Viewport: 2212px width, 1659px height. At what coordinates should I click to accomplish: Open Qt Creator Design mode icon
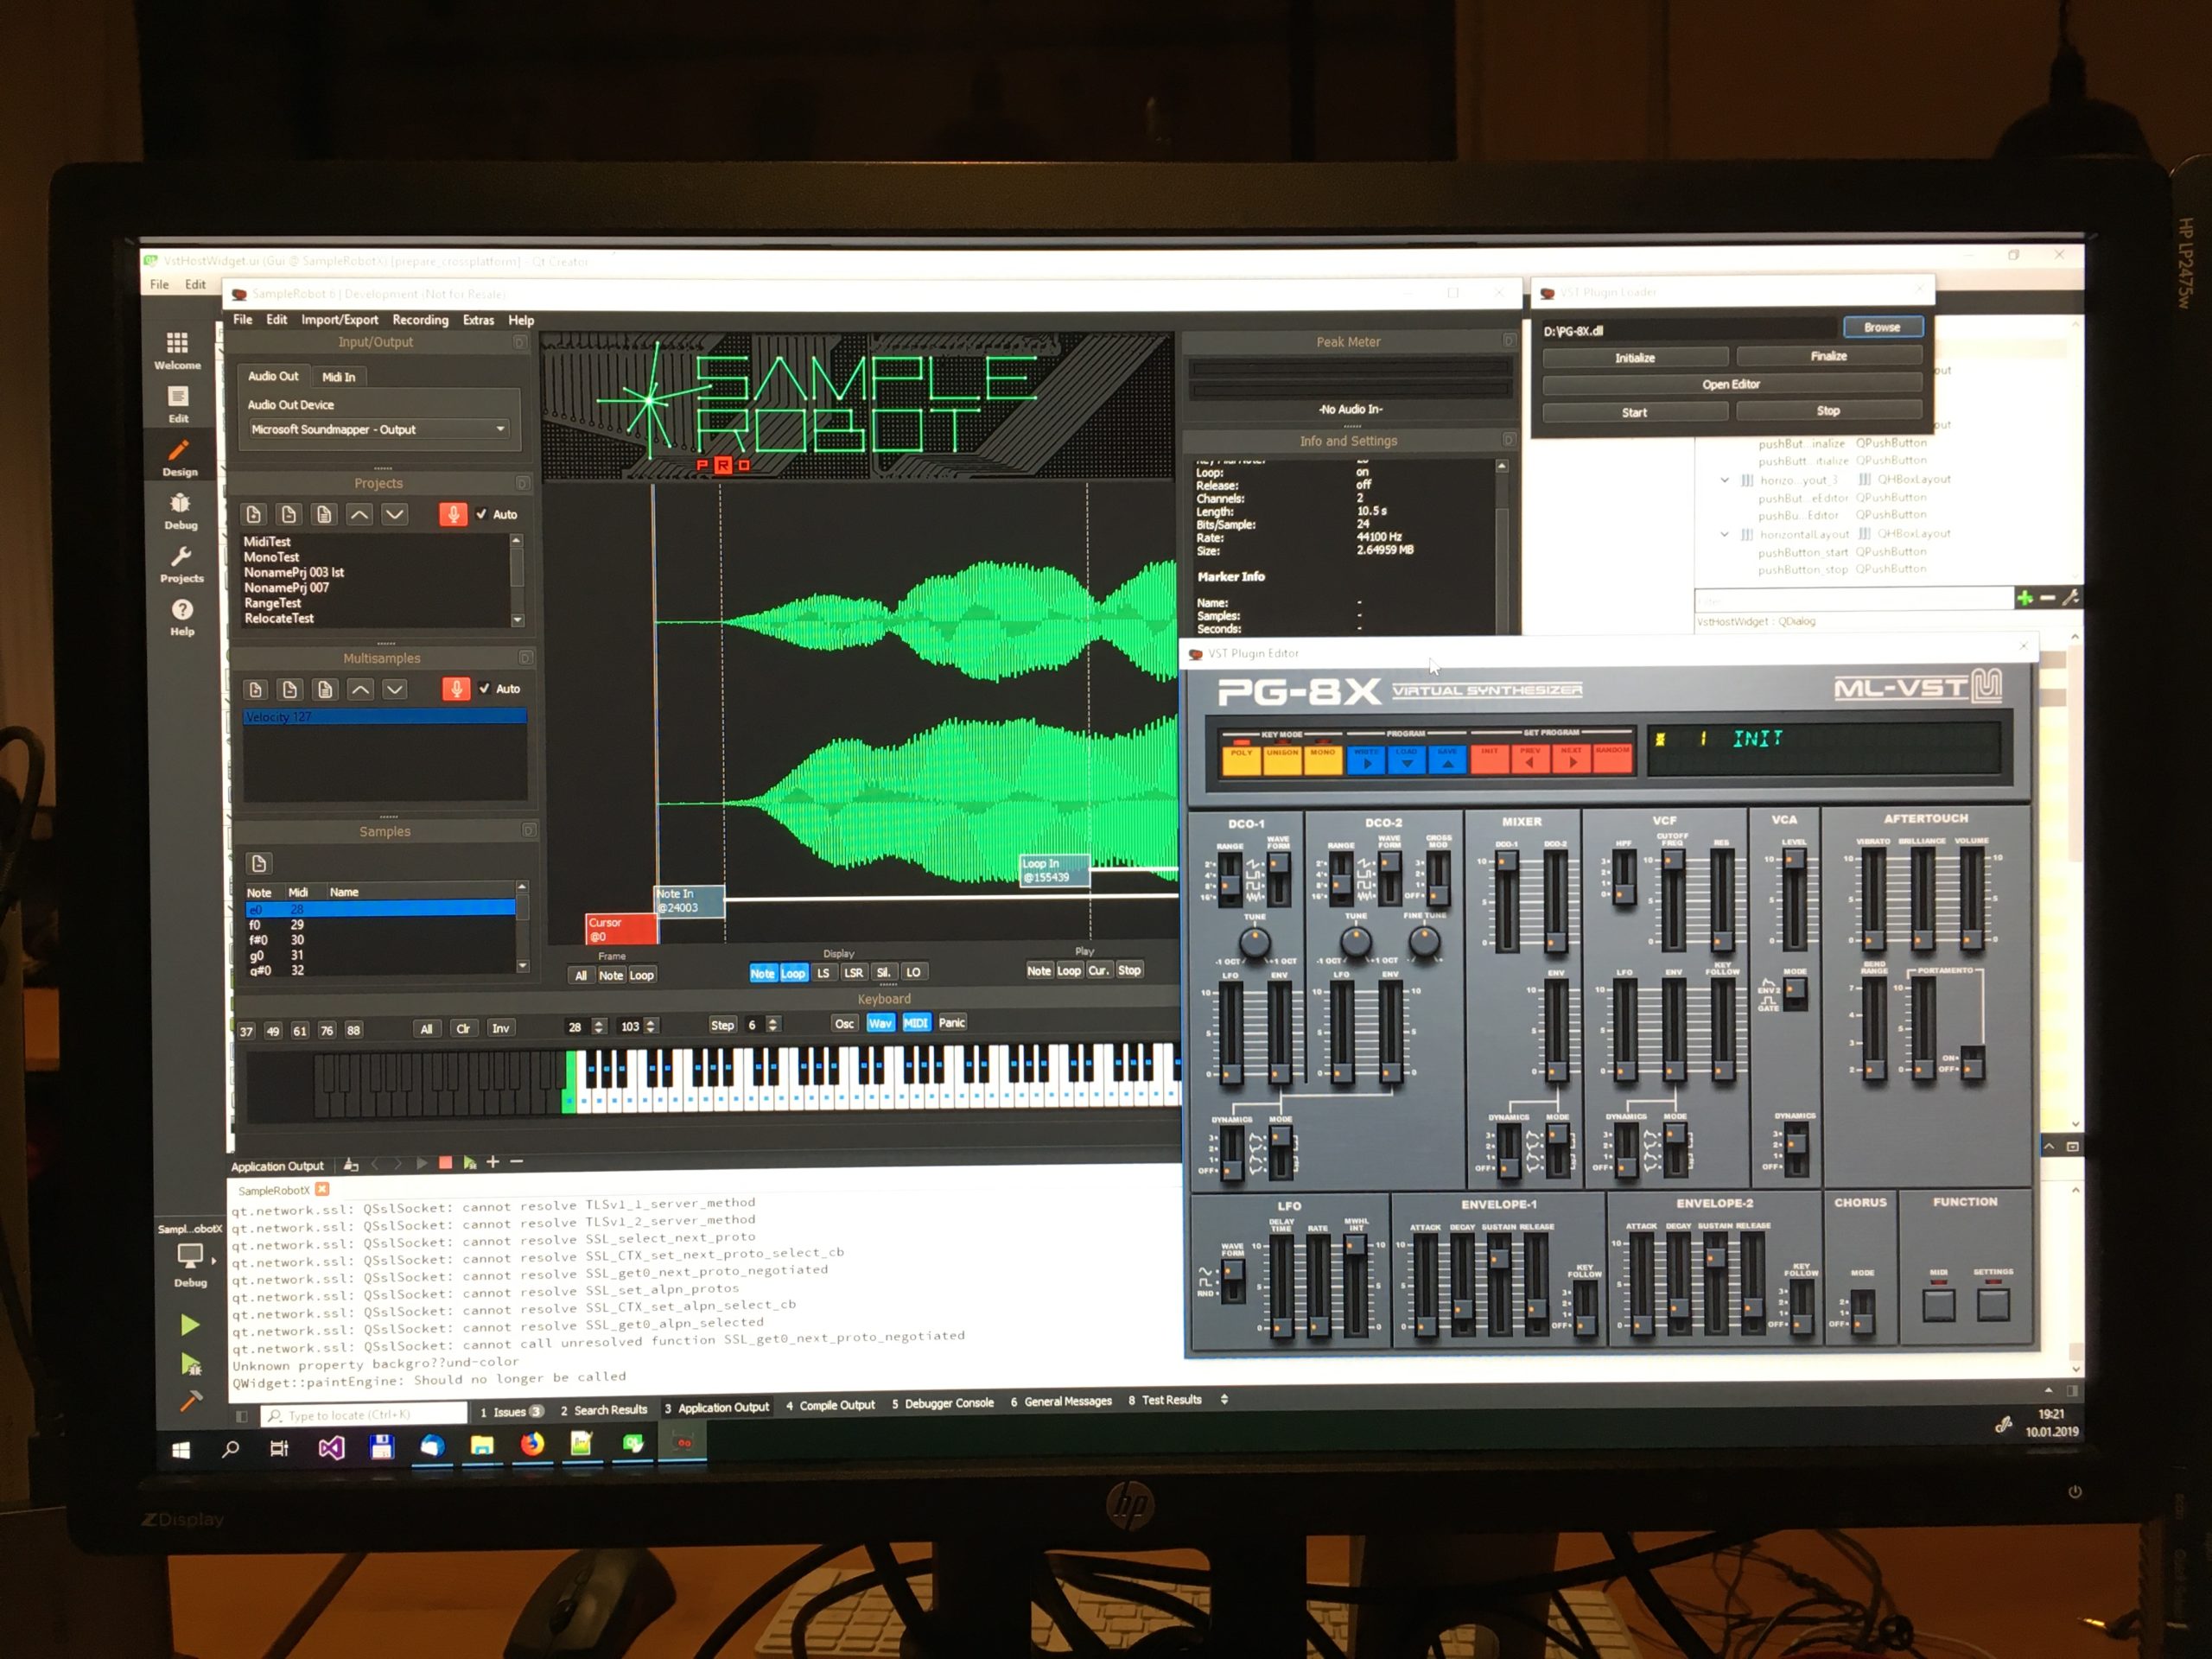coord(179,452)
